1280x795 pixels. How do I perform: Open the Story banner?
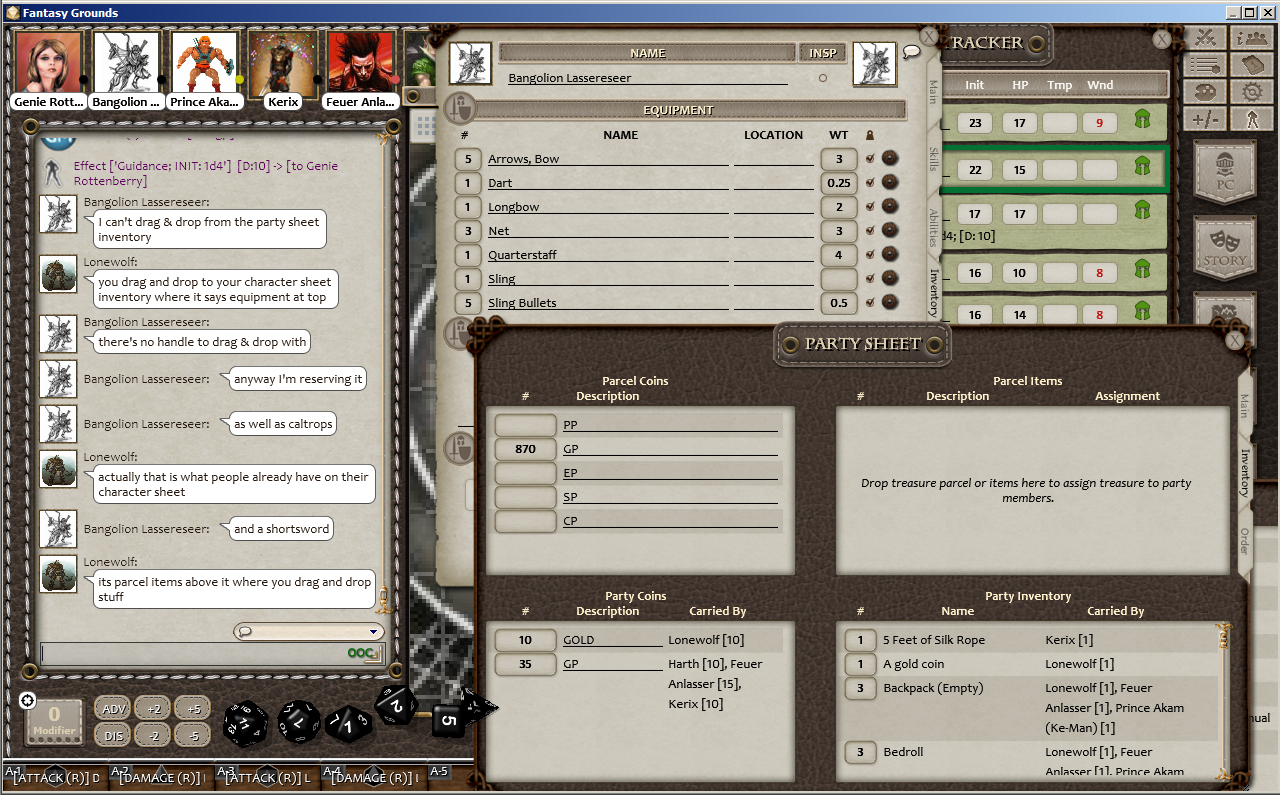pos(1225,250)
